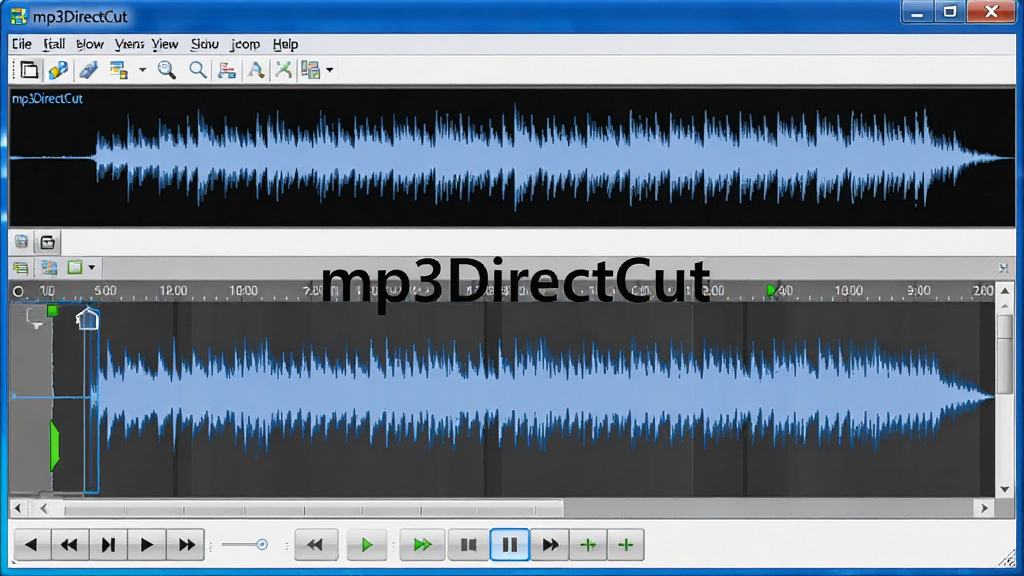Click the red and blue levels toolbar icon
Viewport: 1024px width, 576px height.
(227, 70)
